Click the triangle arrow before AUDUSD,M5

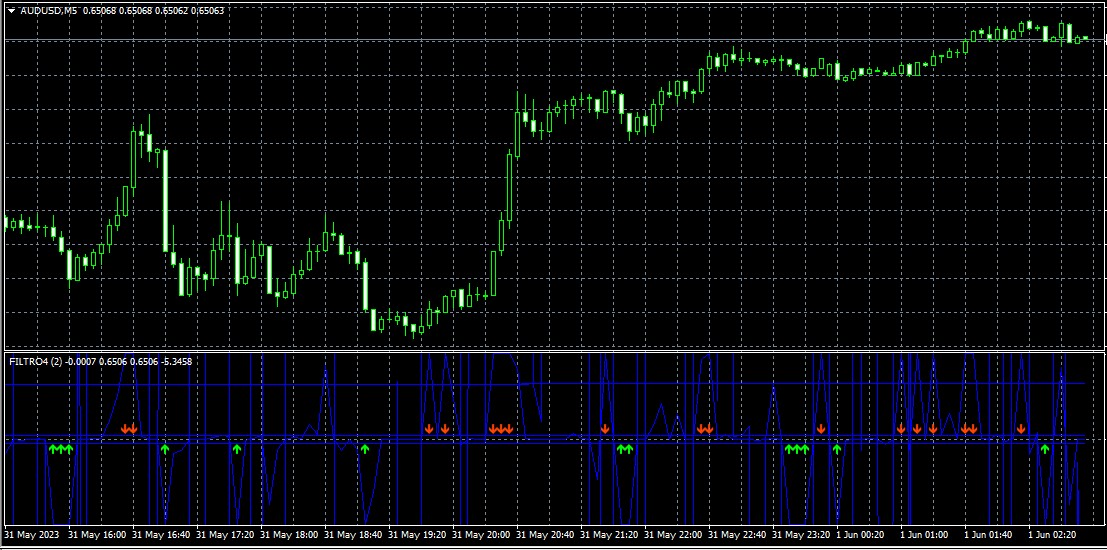point(12,11)
